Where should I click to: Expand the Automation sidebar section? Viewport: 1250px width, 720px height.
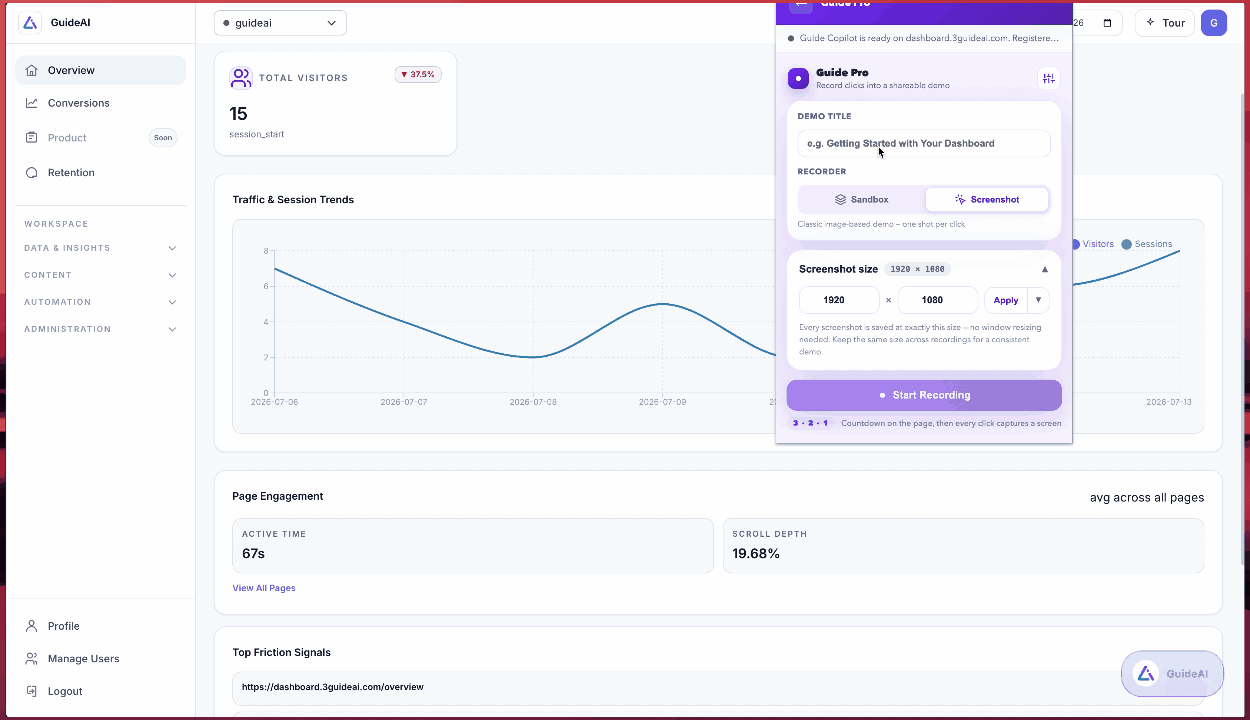[x=100, y=302]
